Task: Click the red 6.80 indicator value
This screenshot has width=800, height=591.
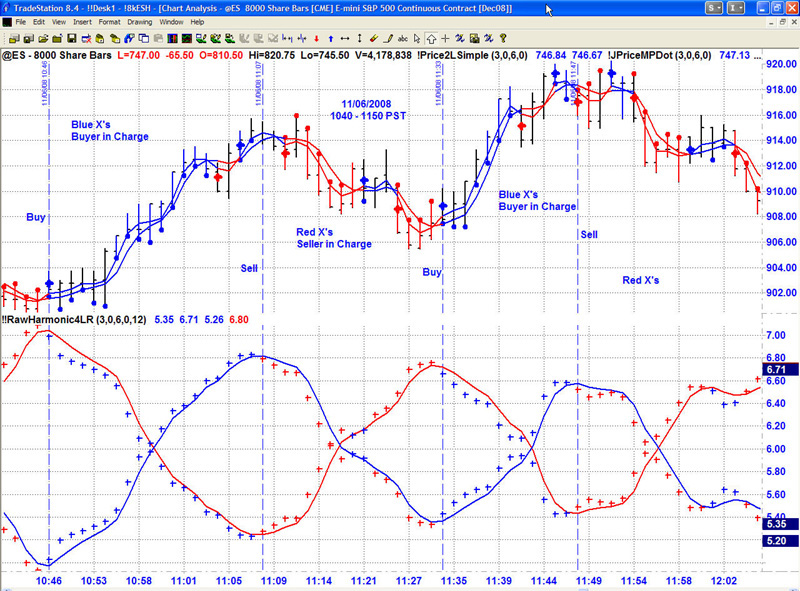Action: pos(239,319)
